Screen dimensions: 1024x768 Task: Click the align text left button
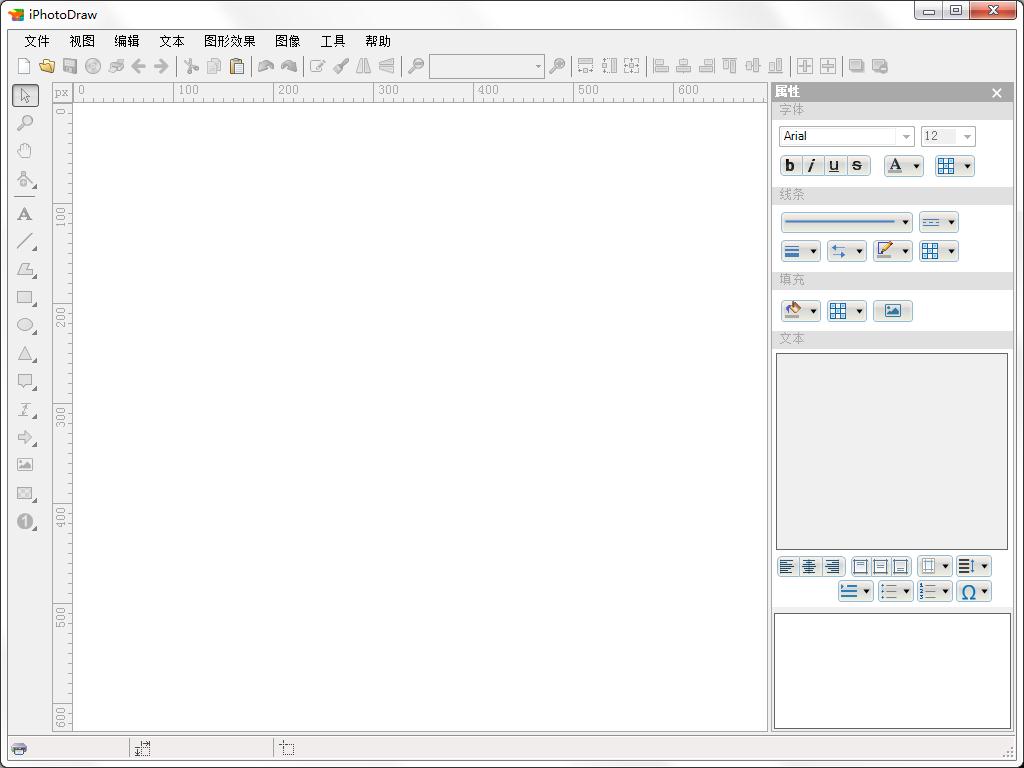pos(787,567)
